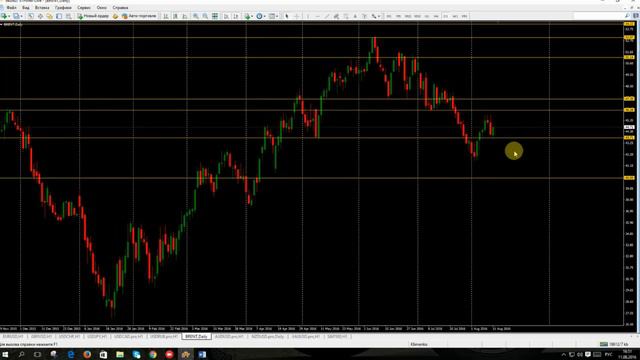Show the Market Watch panel
Screen dimensions: 640x360
[31, 16]
